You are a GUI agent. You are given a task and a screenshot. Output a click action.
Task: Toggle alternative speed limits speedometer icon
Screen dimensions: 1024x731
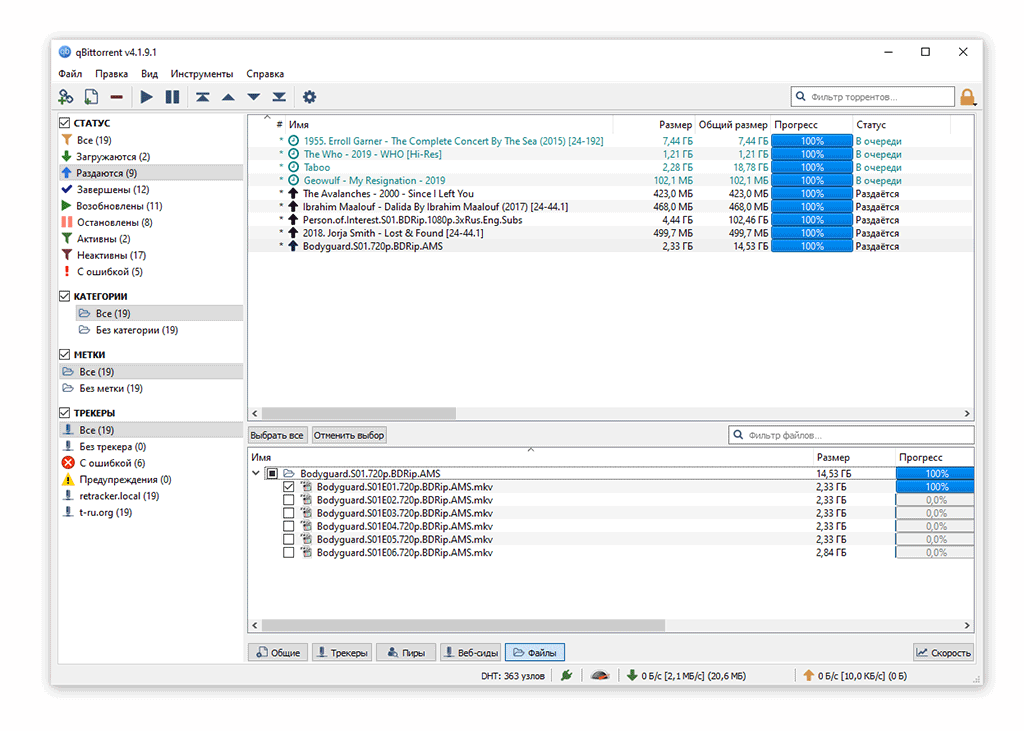click(x=598, y=676)
